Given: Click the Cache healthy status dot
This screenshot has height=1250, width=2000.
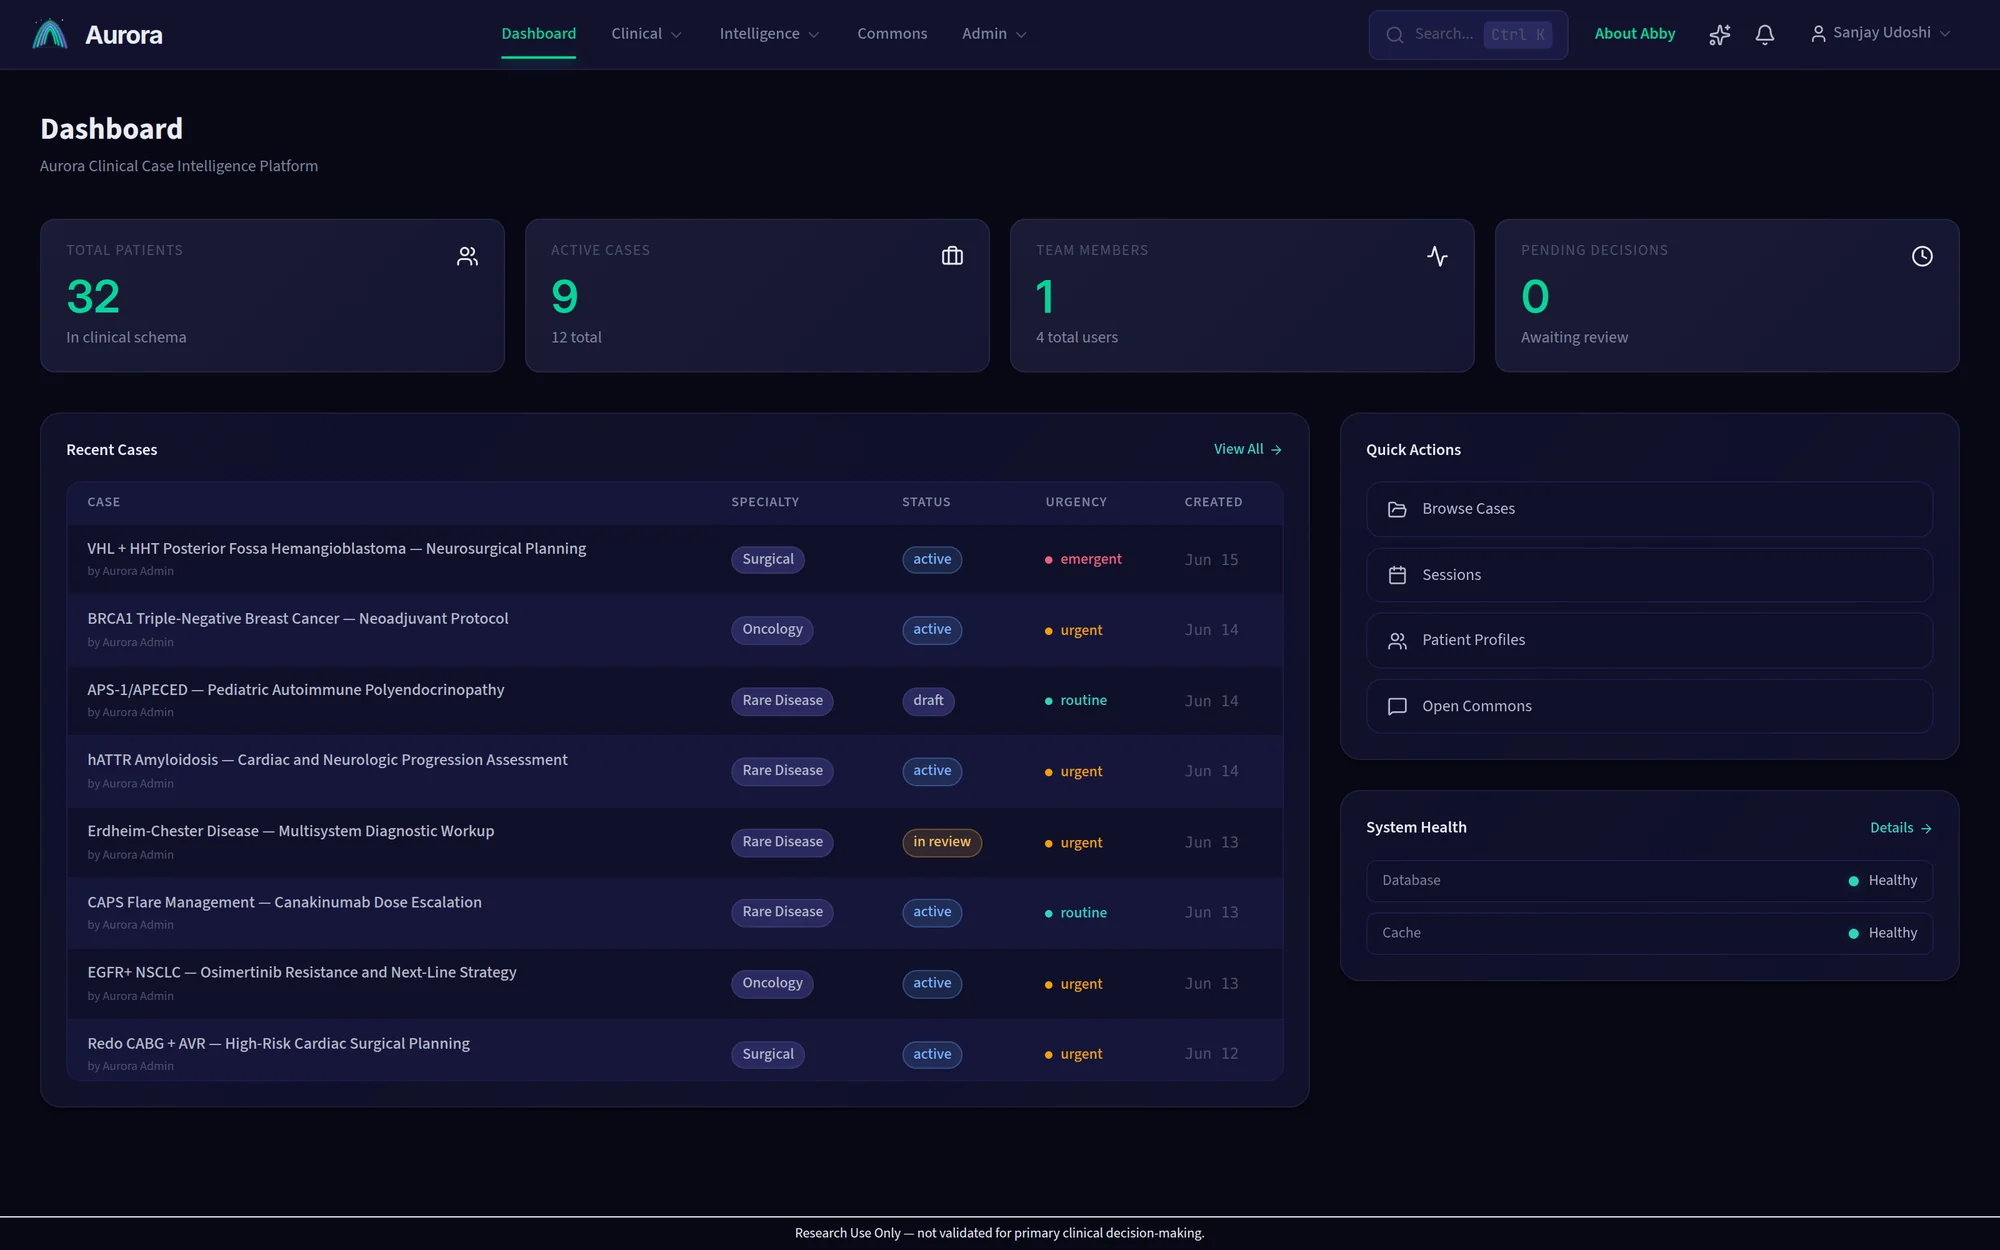Looking at the screenshot, I should (1853, 933).
